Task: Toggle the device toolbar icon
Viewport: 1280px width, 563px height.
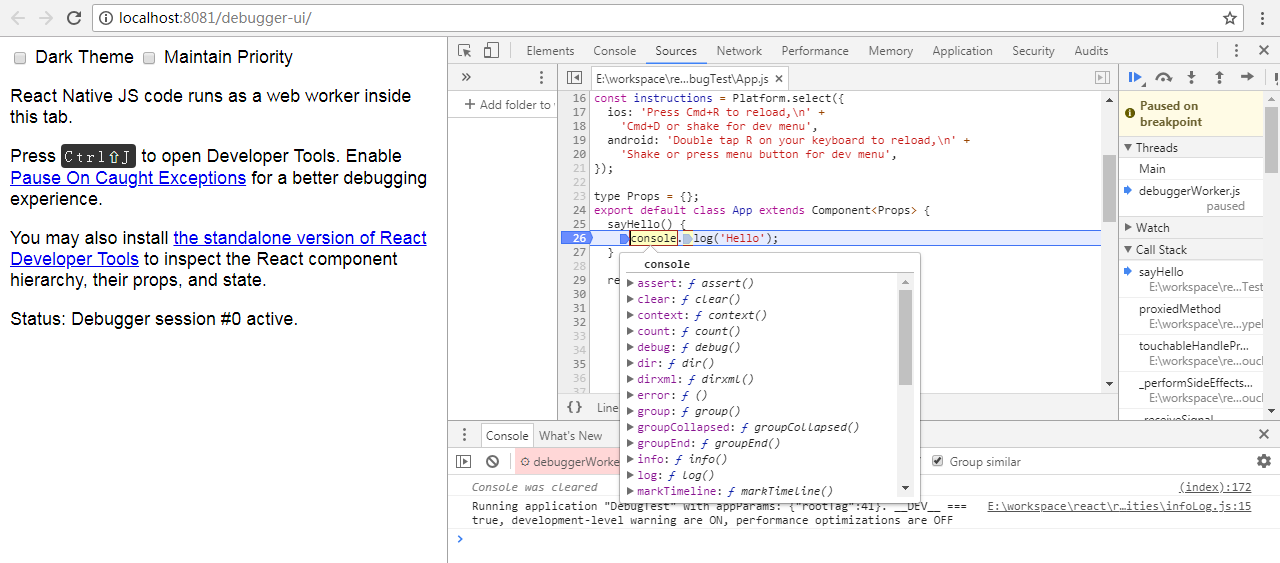Action: click(x=491, y=51)
